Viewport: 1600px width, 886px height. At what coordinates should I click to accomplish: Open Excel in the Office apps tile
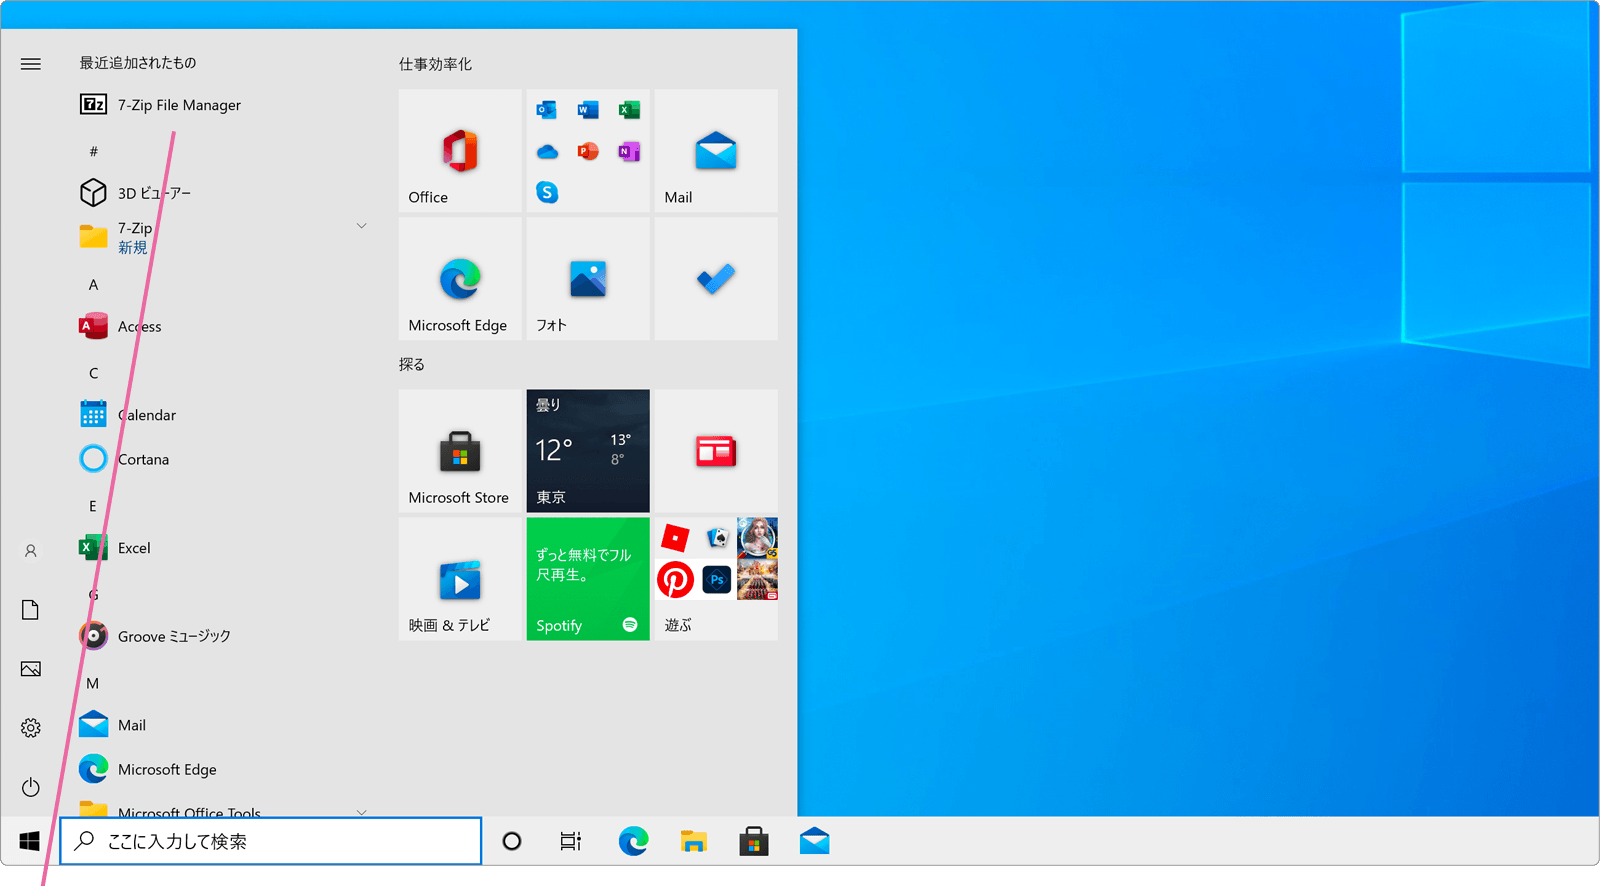[629, 110]
